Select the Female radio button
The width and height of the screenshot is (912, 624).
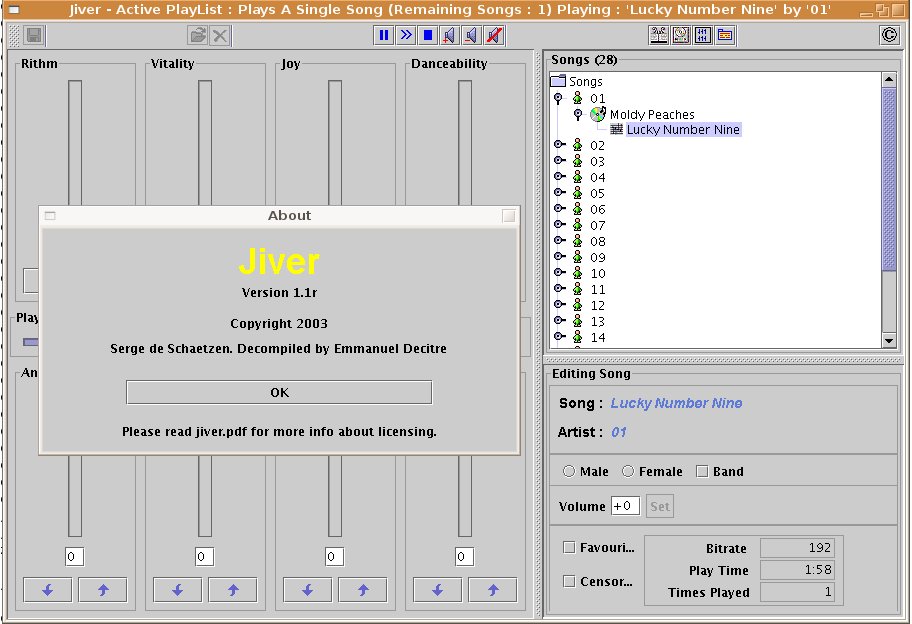(628, 471)
